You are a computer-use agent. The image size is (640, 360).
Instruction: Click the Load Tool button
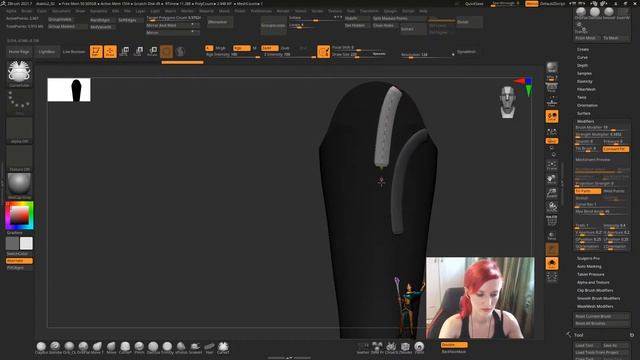pos(588,345)
